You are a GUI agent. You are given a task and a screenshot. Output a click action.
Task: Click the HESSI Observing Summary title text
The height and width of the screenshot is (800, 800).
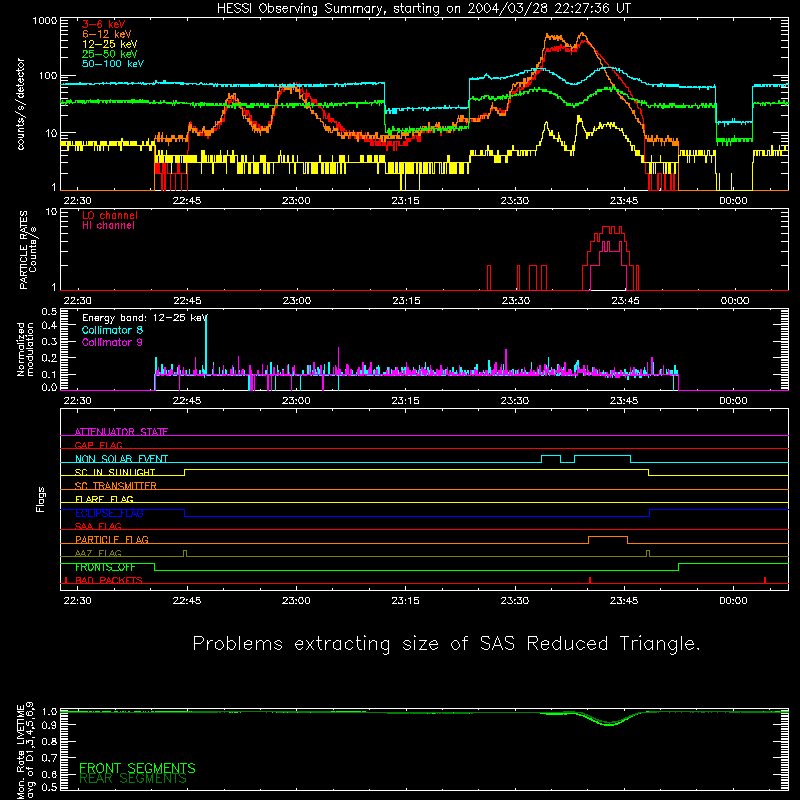click(x=423, y=9)
